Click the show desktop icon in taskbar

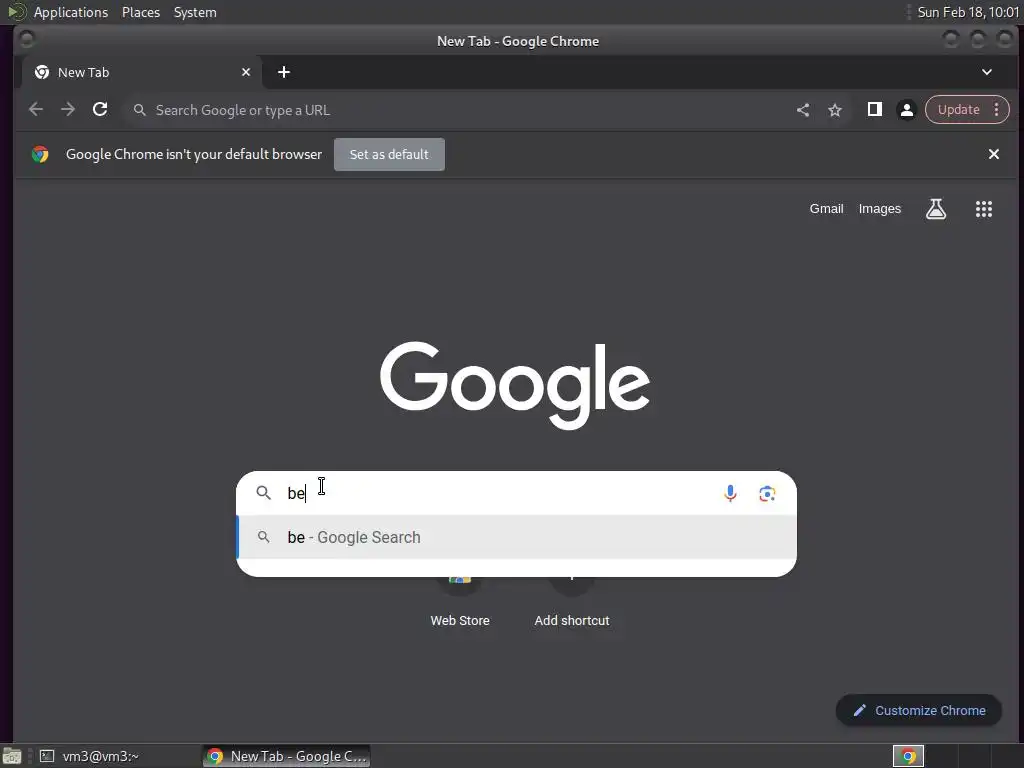pyautogui.click(x=12, y=756)
